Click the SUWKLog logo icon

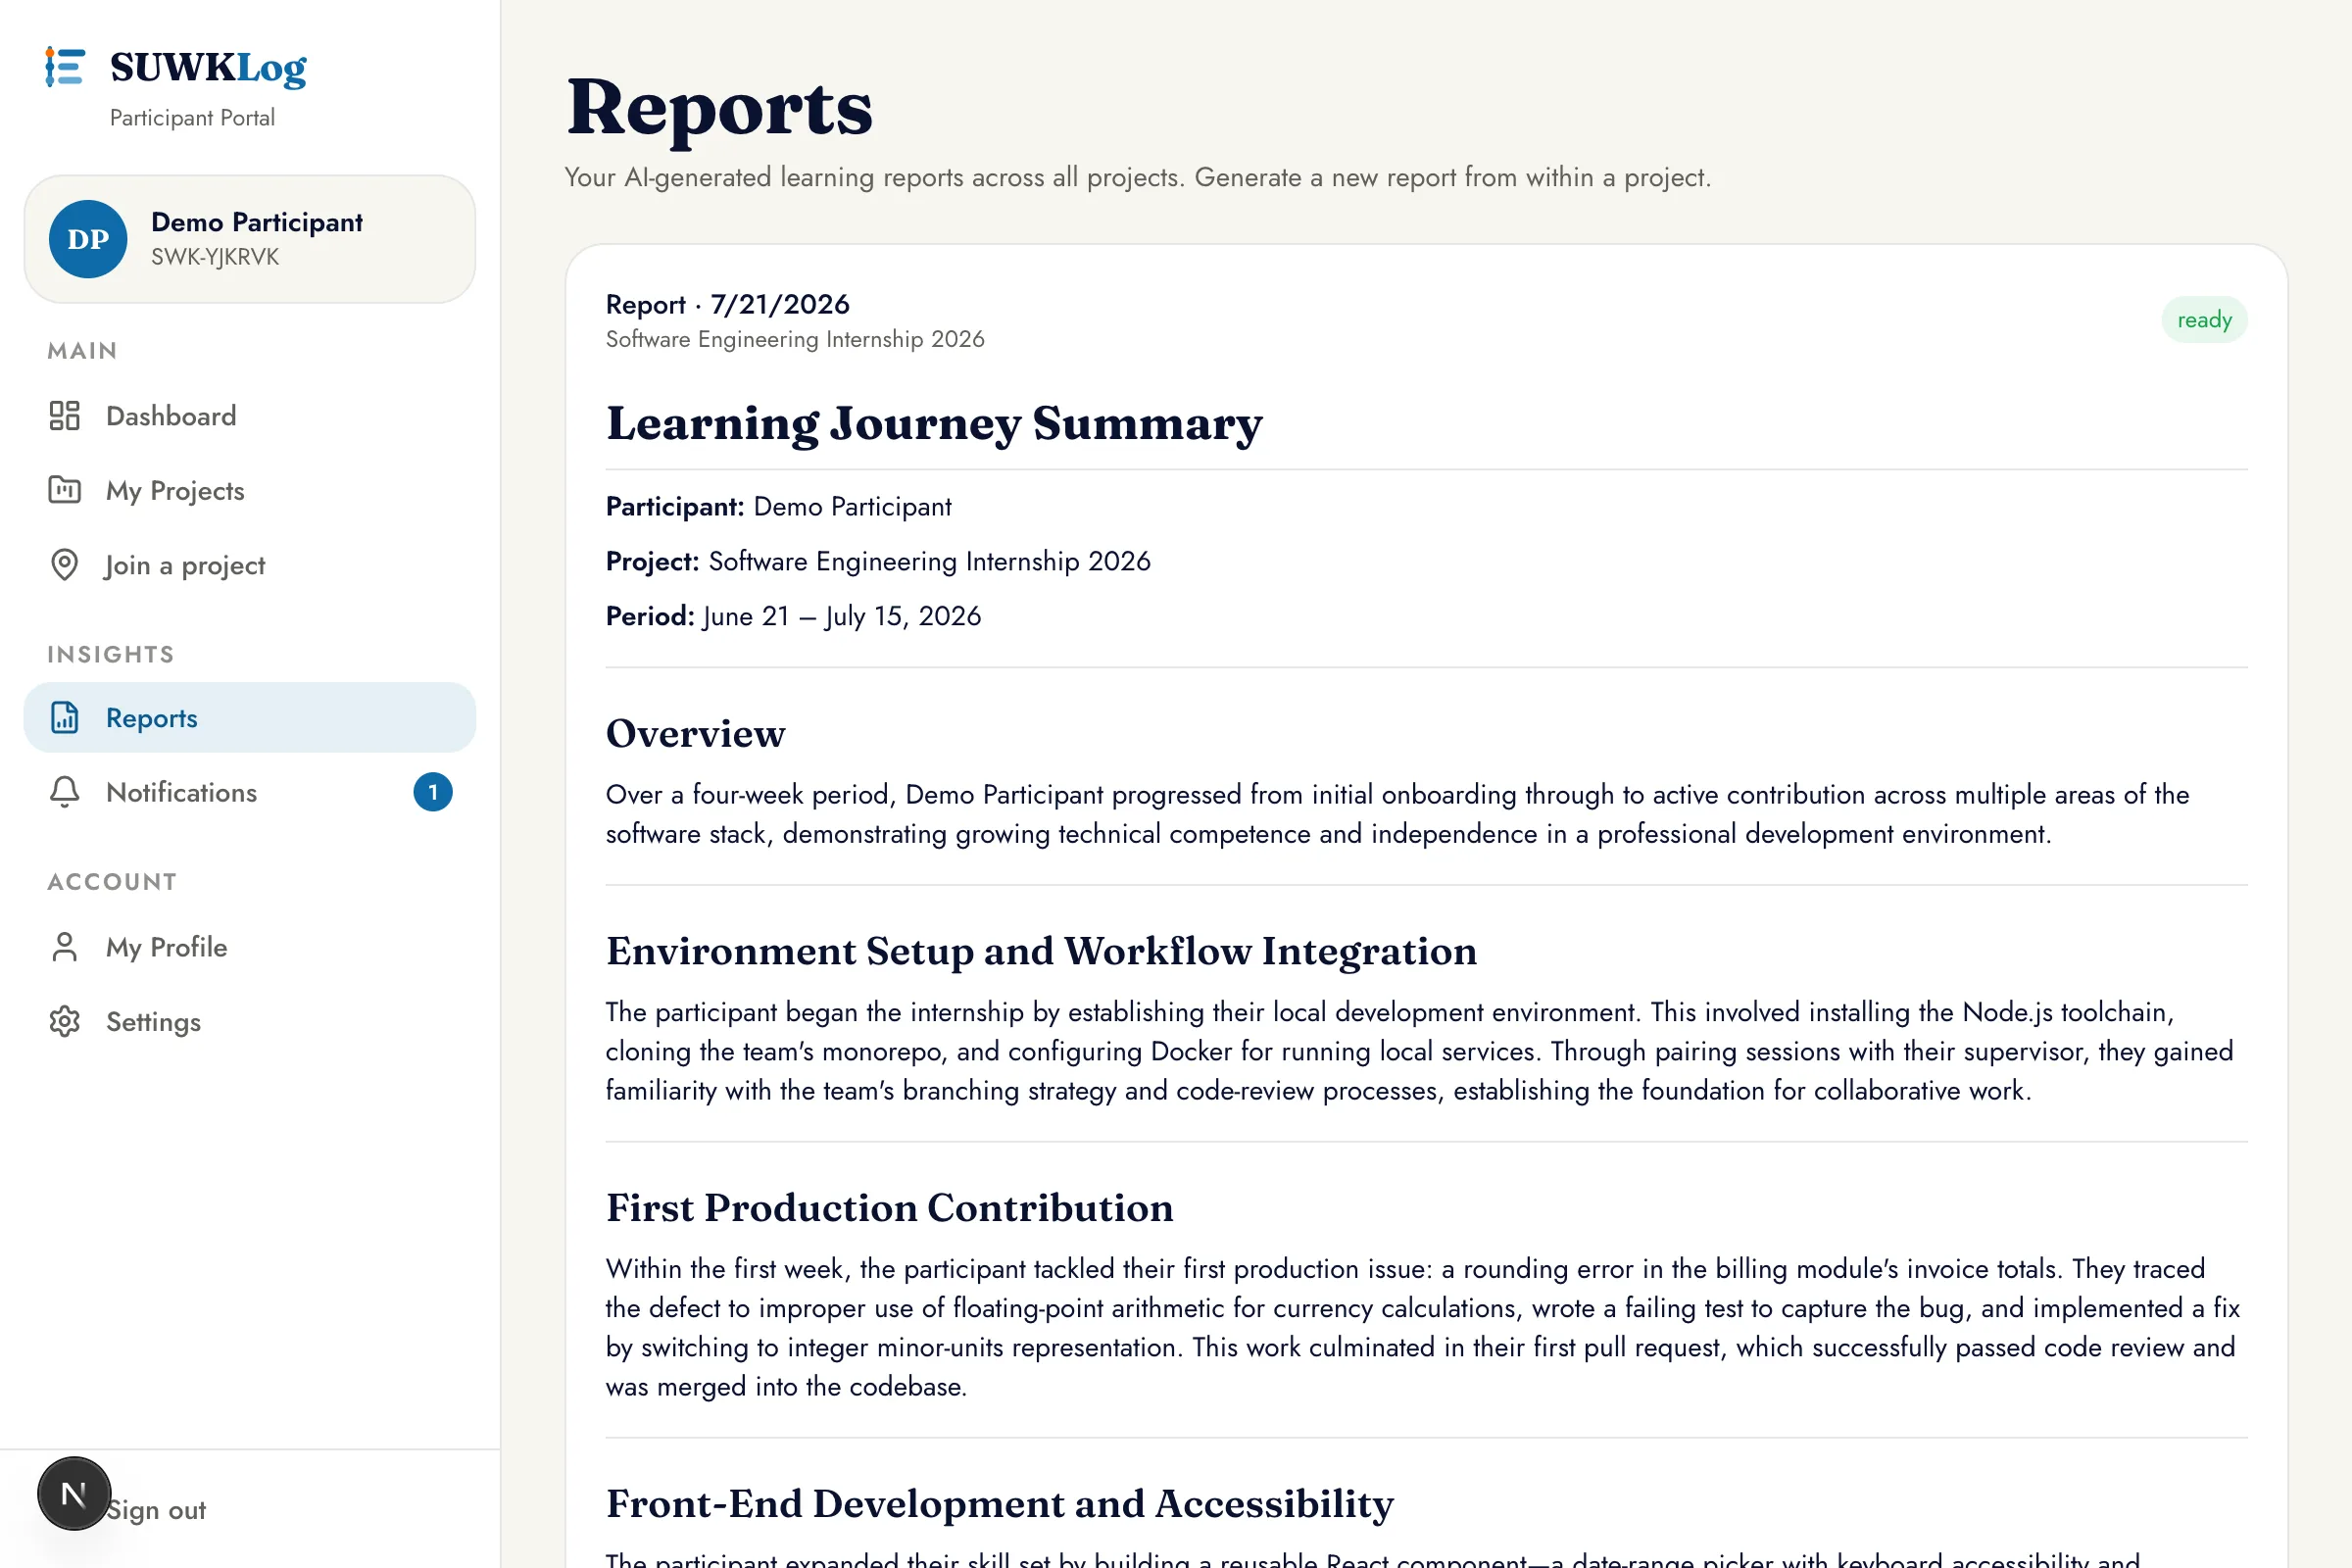click(65, 67)
